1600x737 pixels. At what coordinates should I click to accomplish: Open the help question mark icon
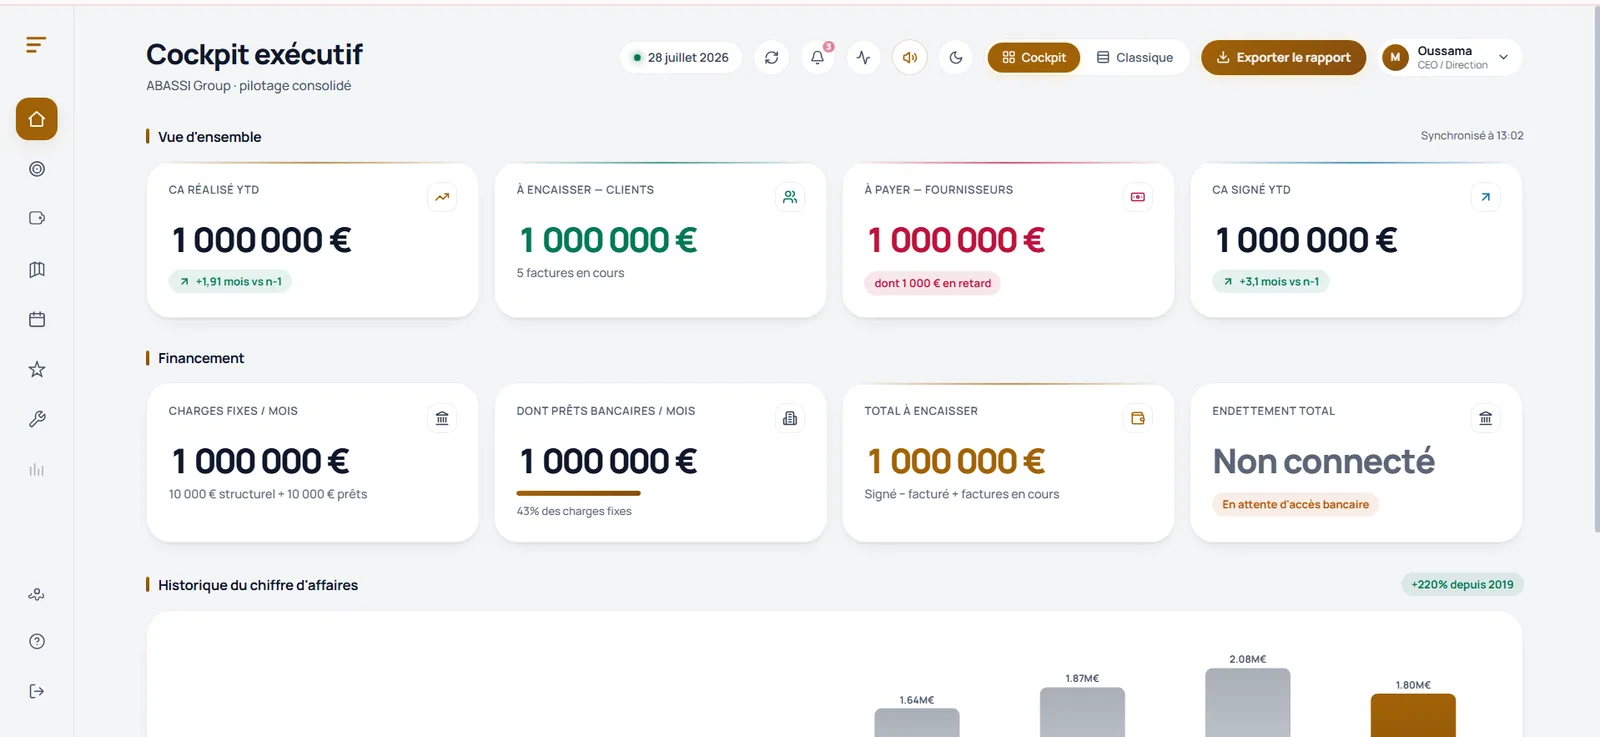coord(37,641)
